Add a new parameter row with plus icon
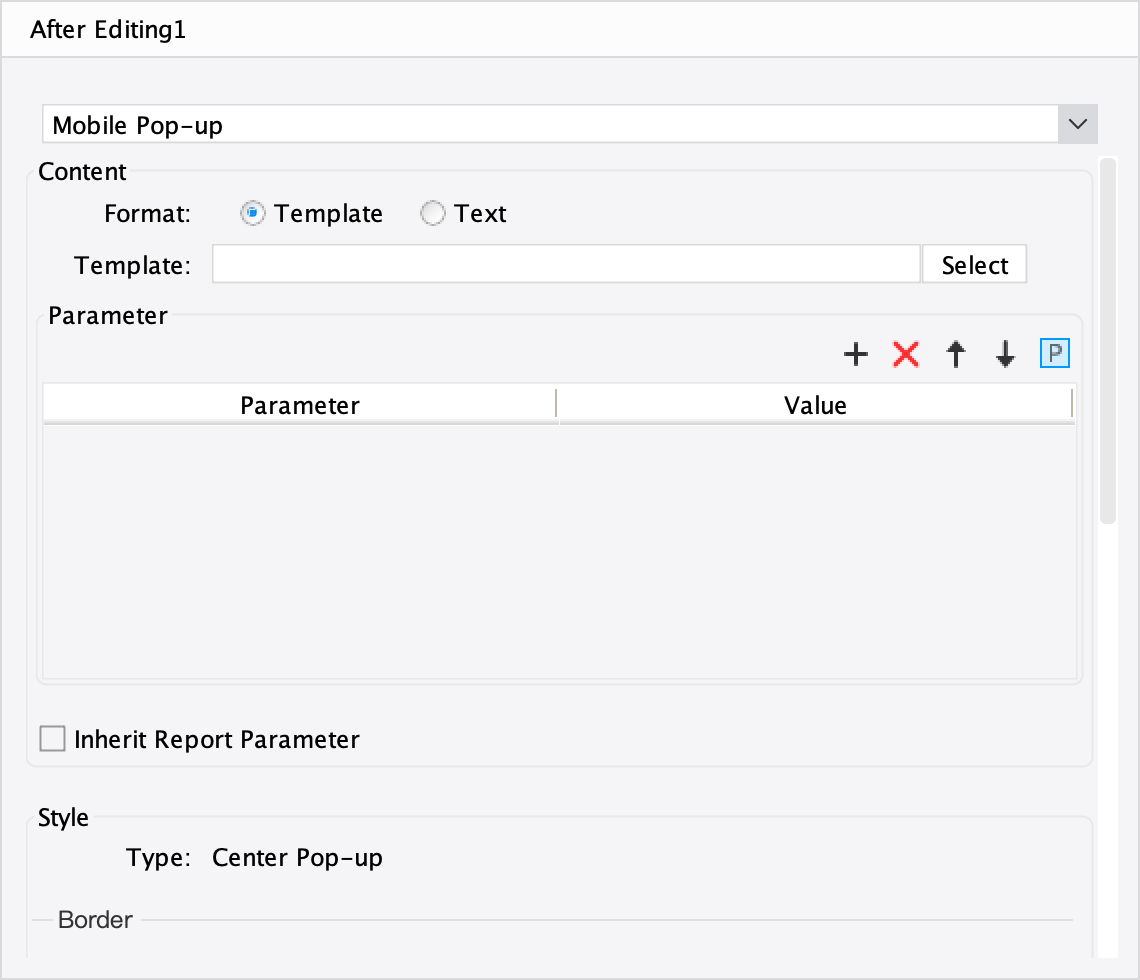This screenshot has width=1140, height=980. point(856,354)
